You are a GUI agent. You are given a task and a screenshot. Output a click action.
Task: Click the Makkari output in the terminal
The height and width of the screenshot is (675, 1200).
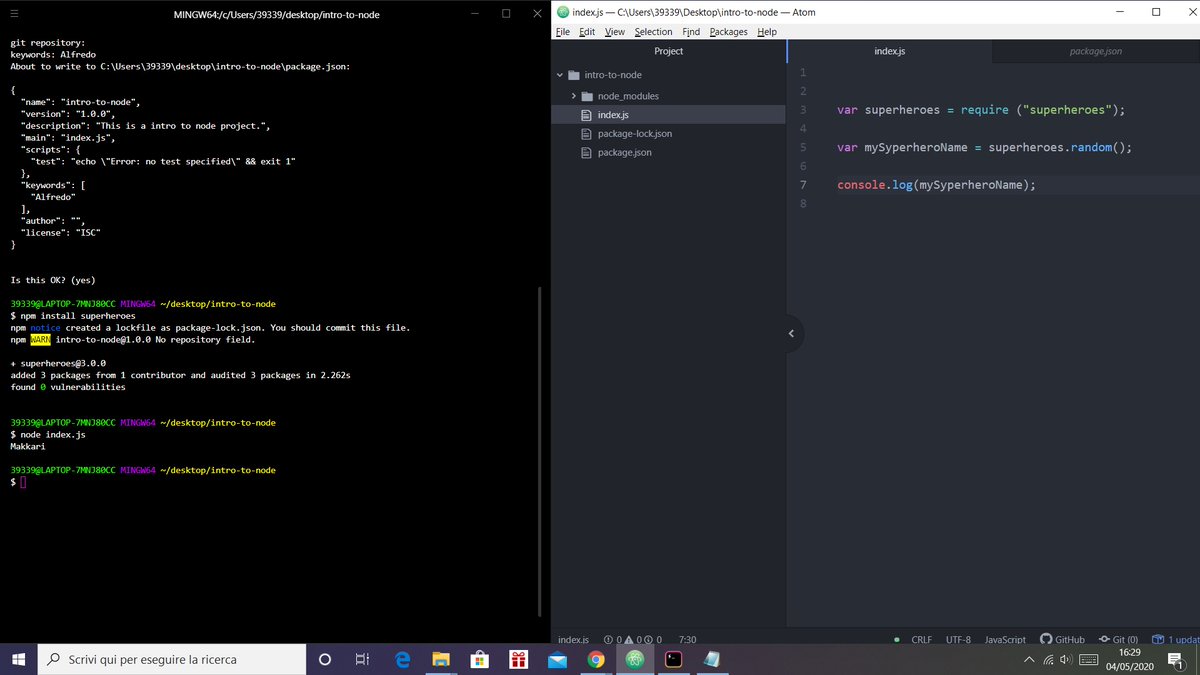click(28, 447)
